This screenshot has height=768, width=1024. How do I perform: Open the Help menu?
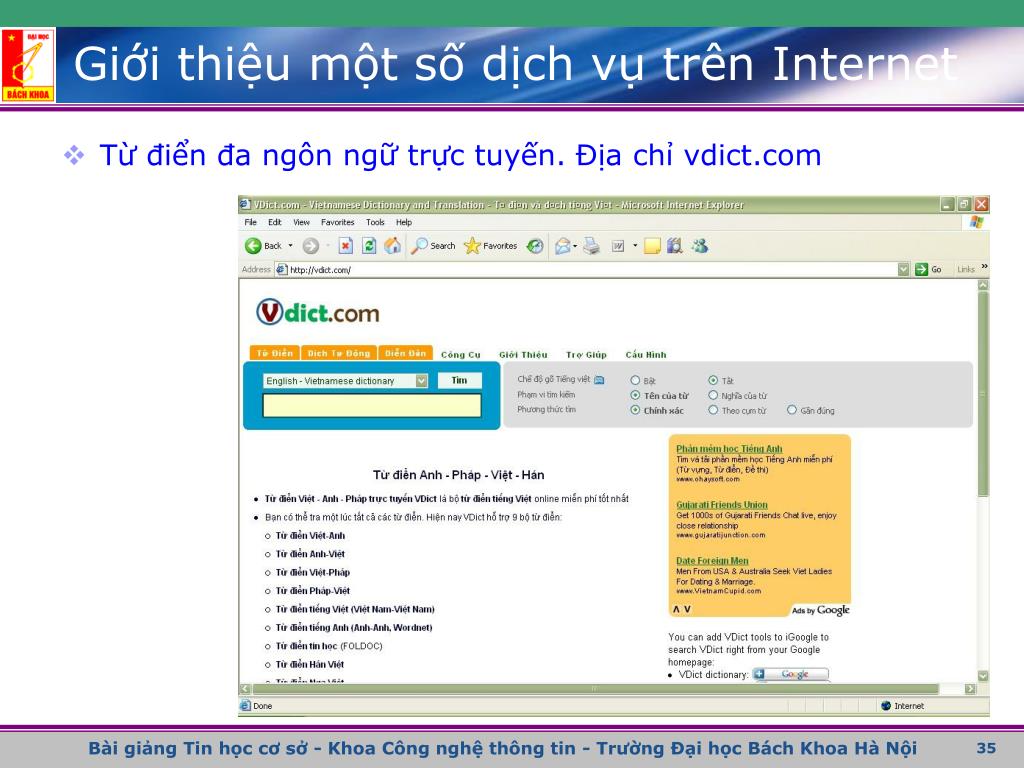click(x=404, y=223)
